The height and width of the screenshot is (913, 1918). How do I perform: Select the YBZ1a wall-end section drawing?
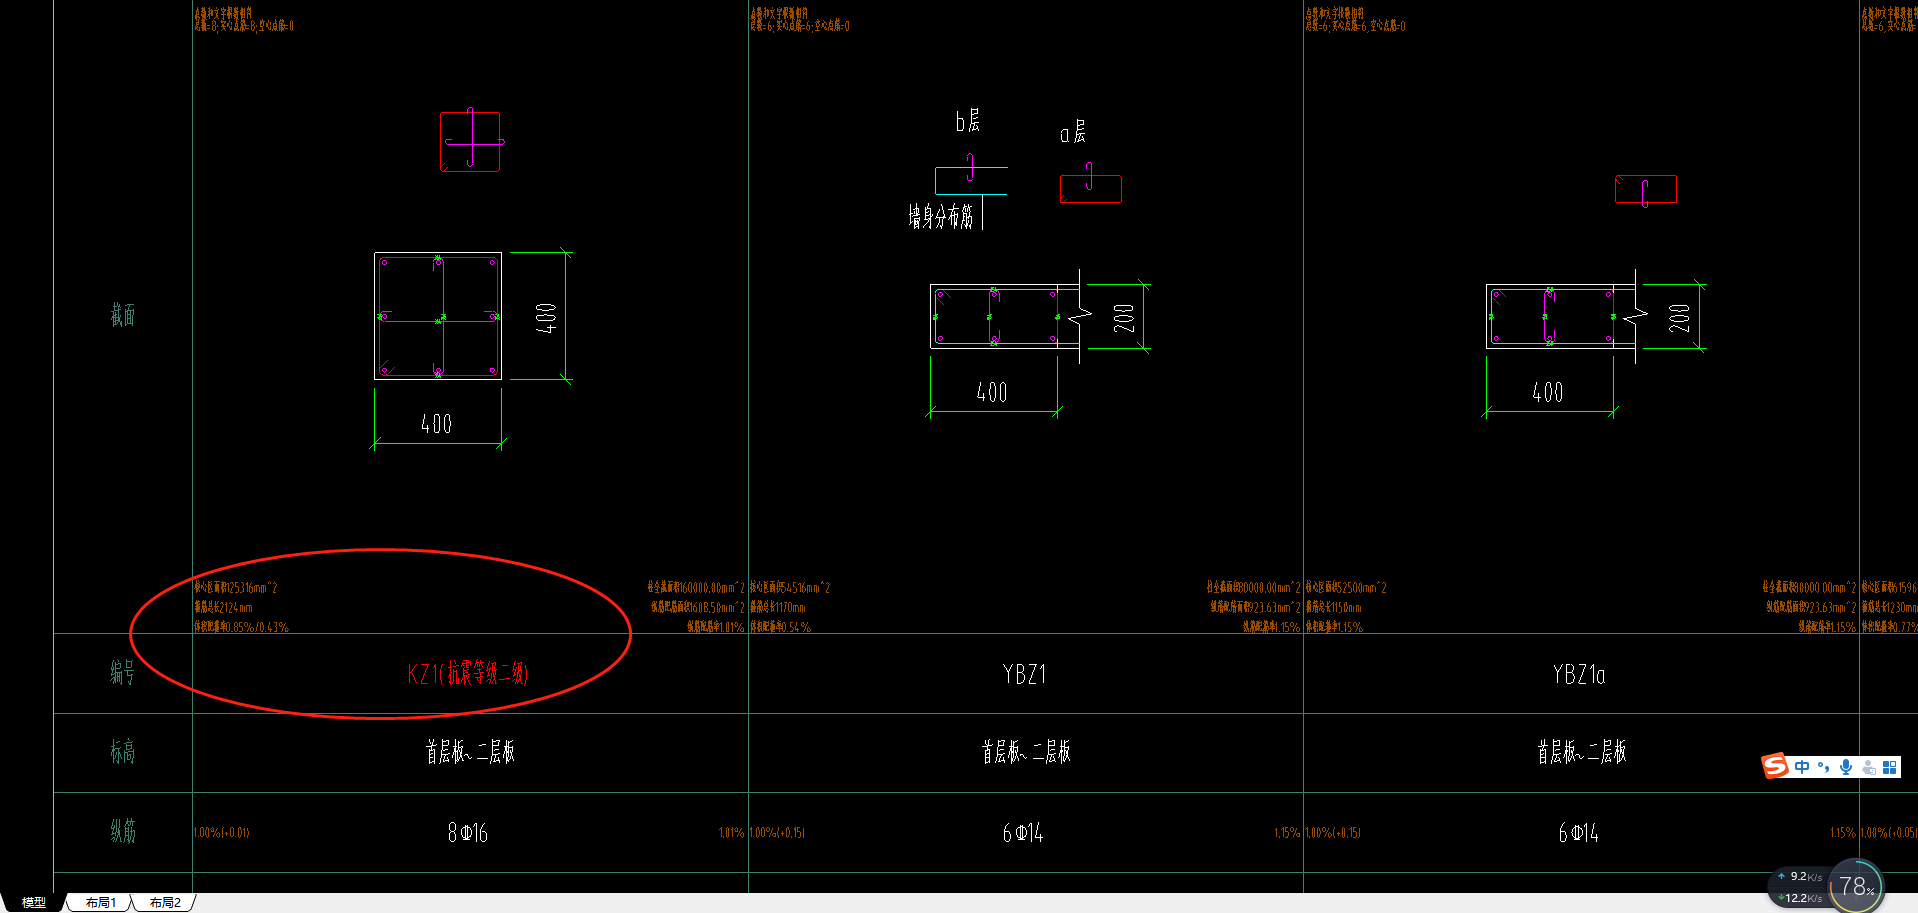1561,317
